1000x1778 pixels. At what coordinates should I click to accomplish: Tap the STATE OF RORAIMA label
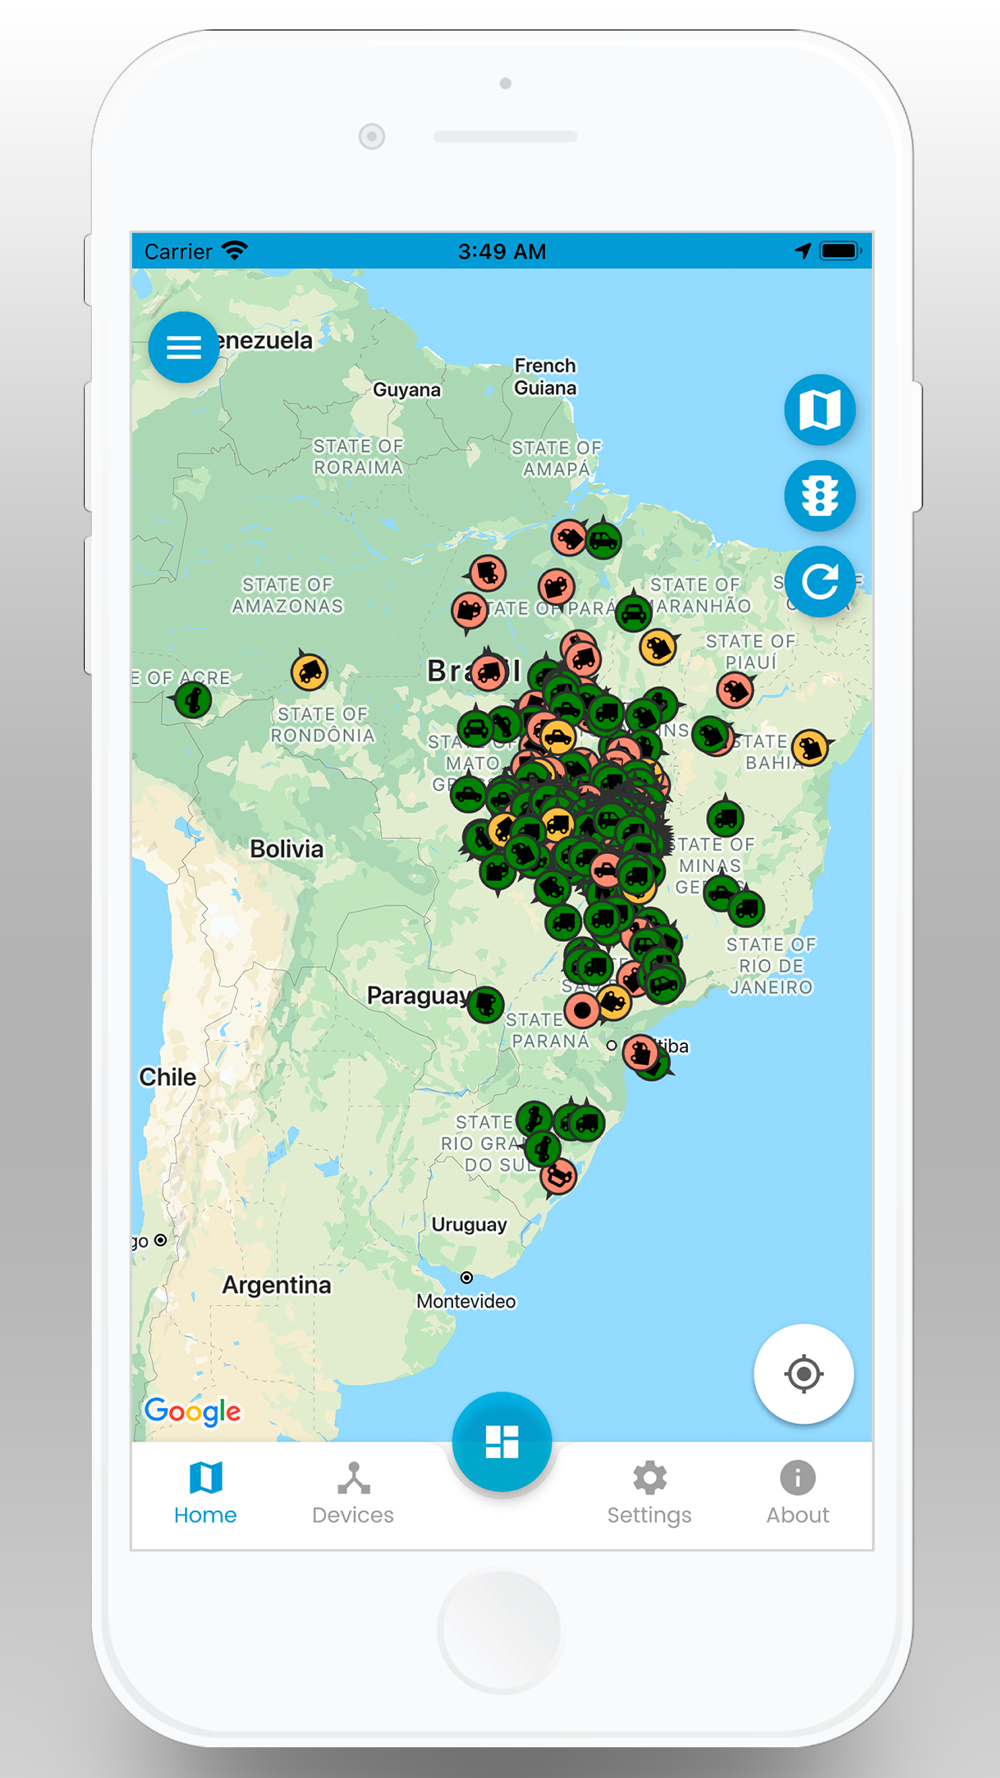[x=358, y=456]
